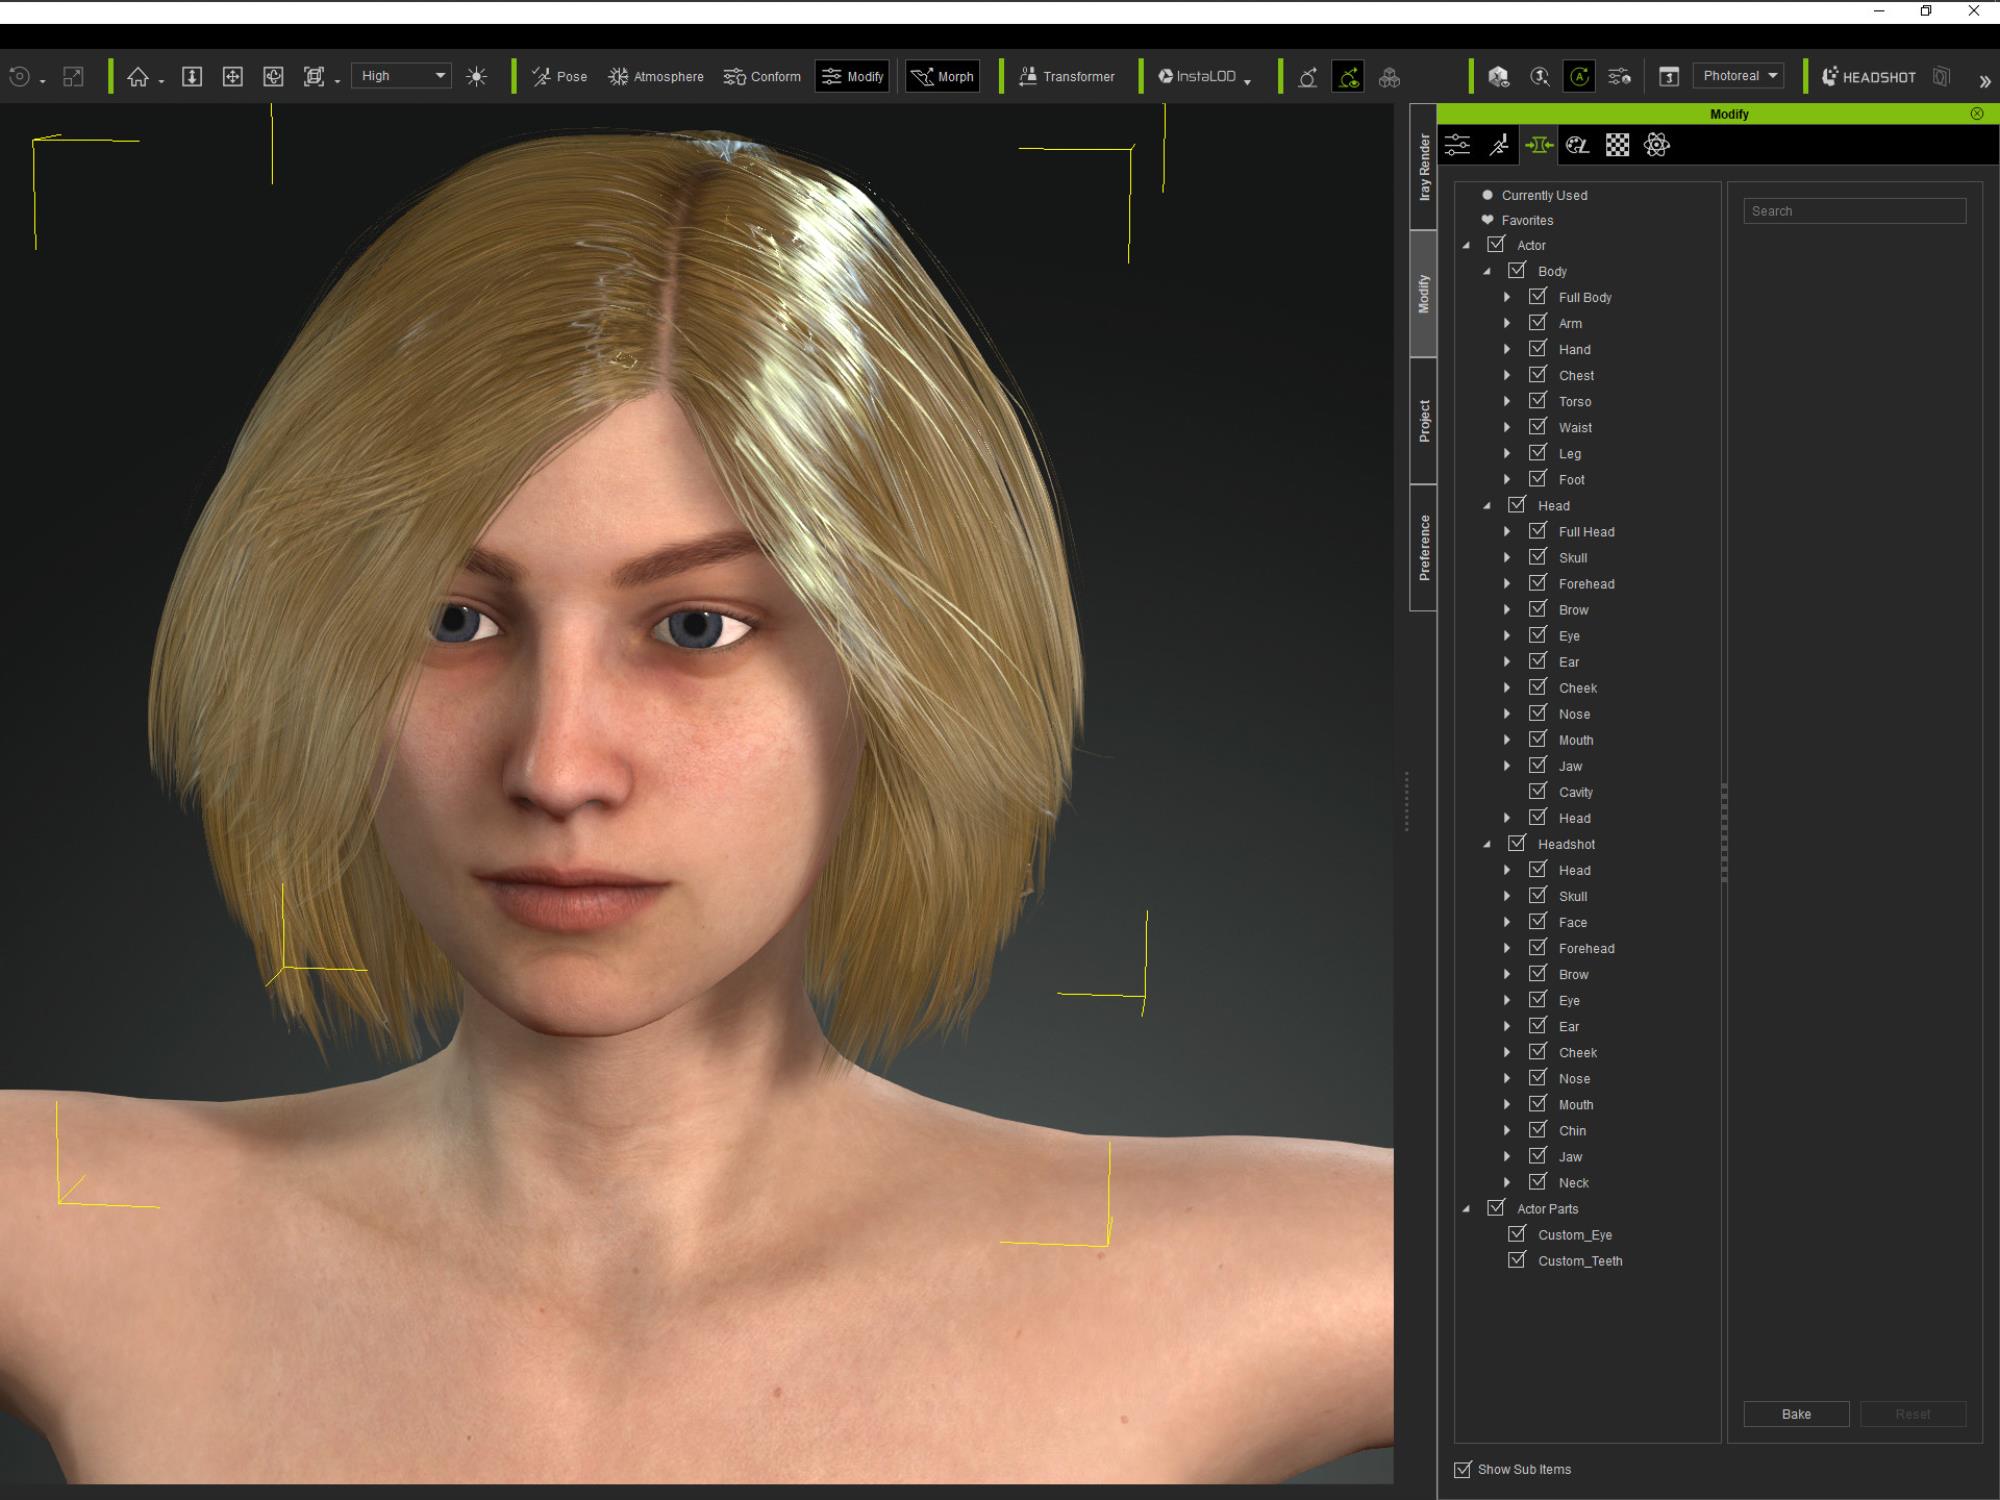Image resolution: width=2000 pixels, height=1500 pixels.
Task: Click the frame selected object icon
Action: (x=314, y=77)
